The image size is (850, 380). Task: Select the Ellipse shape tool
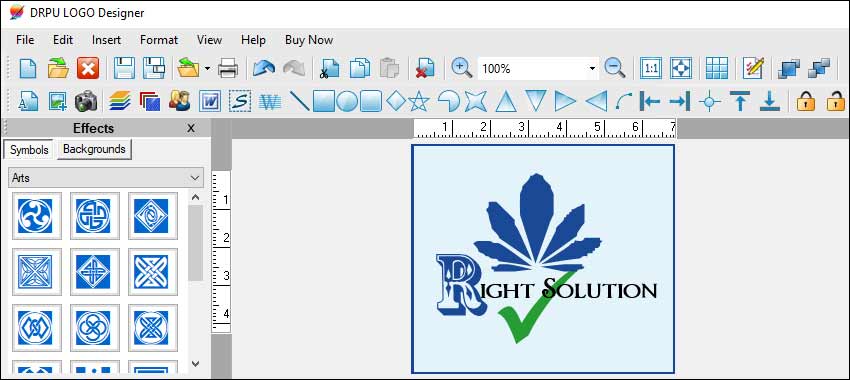click(347, 101)
